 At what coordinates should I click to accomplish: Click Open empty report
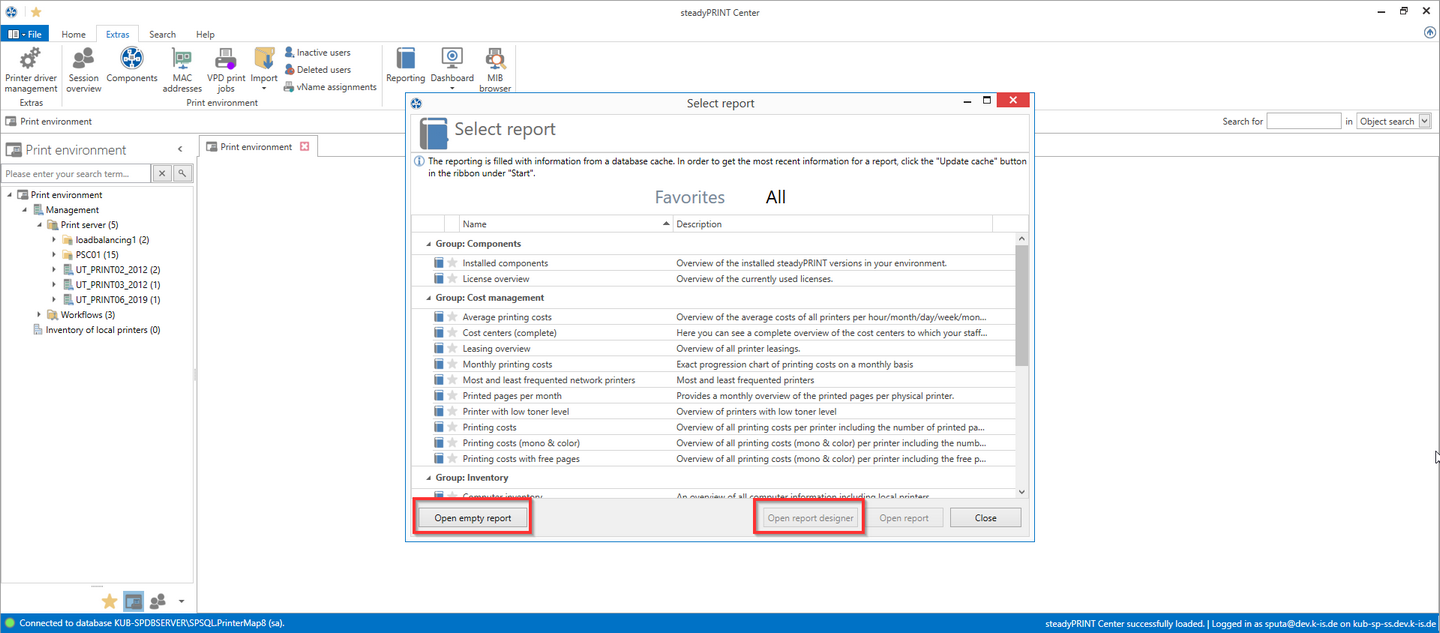click(x=472, y=518)
